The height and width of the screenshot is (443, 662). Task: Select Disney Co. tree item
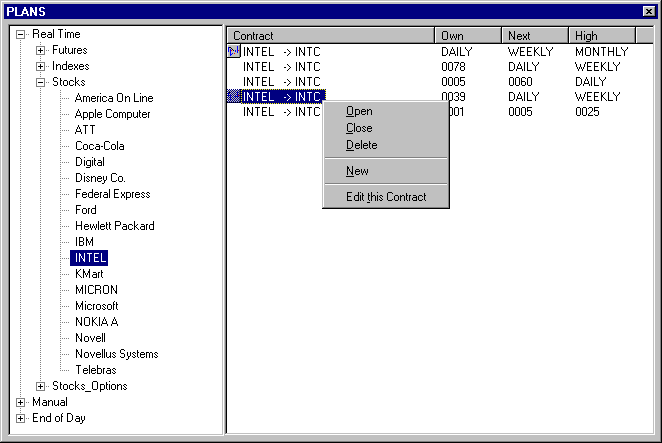100,178
